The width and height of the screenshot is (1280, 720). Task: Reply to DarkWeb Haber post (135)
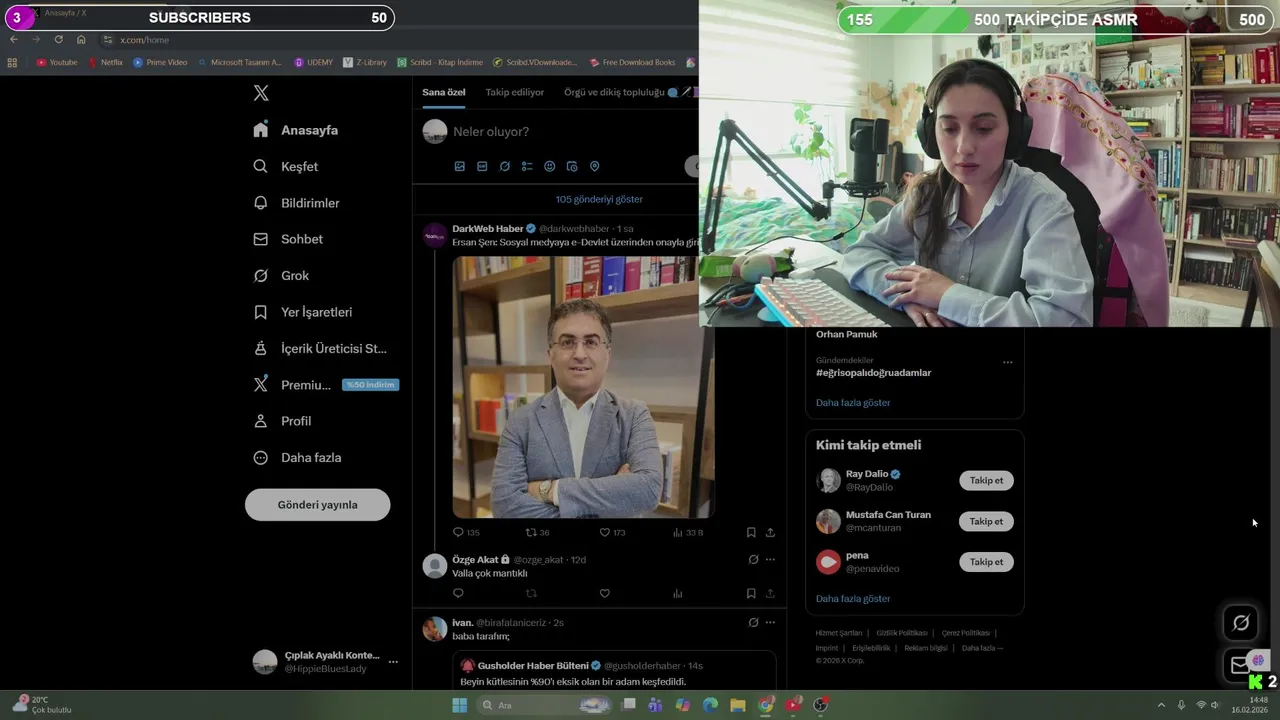466,533
